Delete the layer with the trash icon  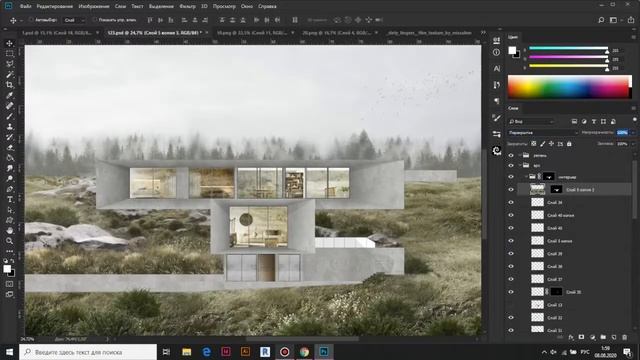pos(624,337)
